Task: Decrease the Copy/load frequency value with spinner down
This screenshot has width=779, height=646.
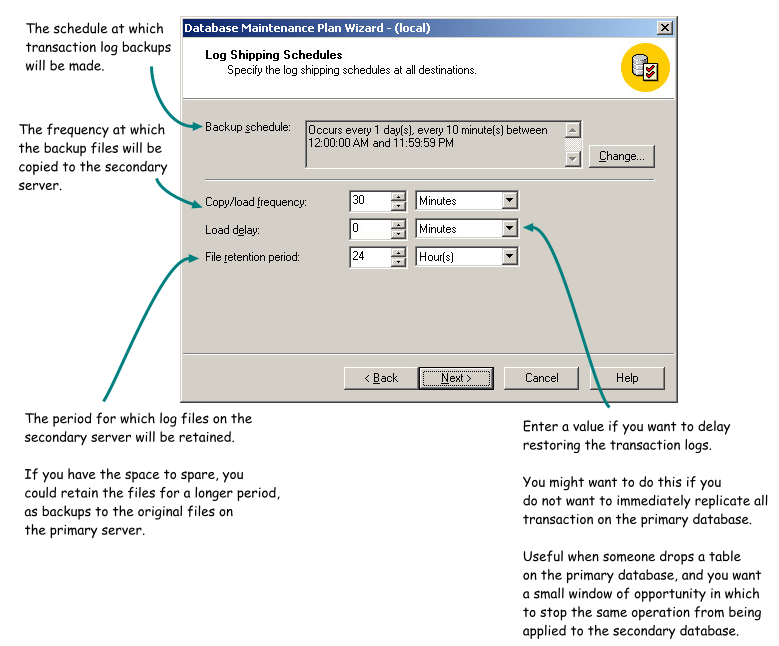Action: coord(398,205)
